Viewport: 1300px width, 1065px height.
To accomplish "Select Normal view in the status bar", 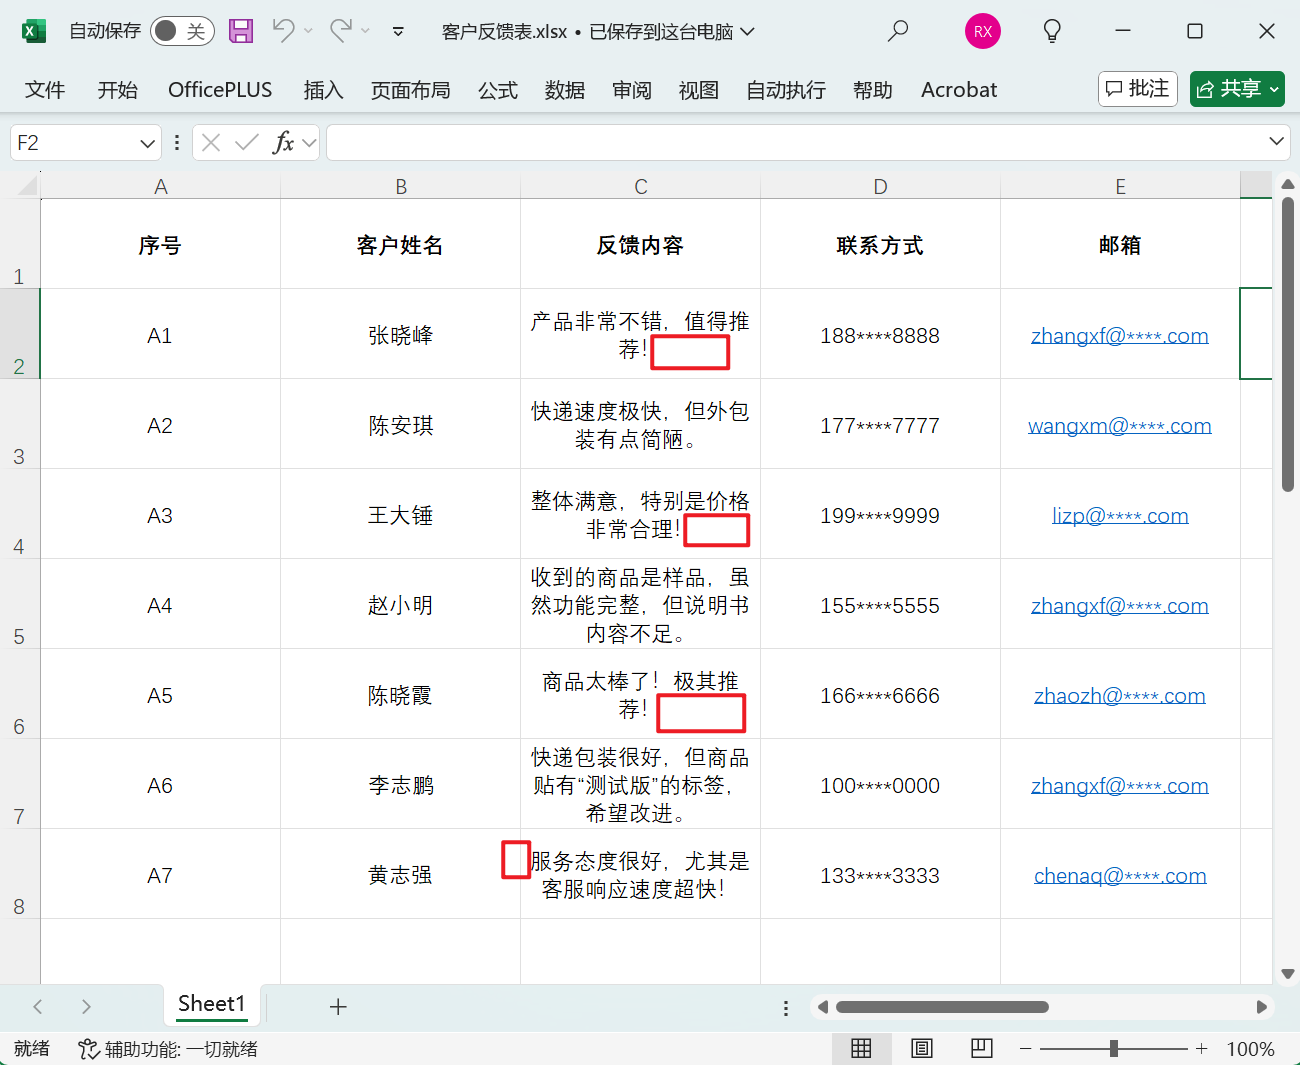I will (x=861, y=1048).
